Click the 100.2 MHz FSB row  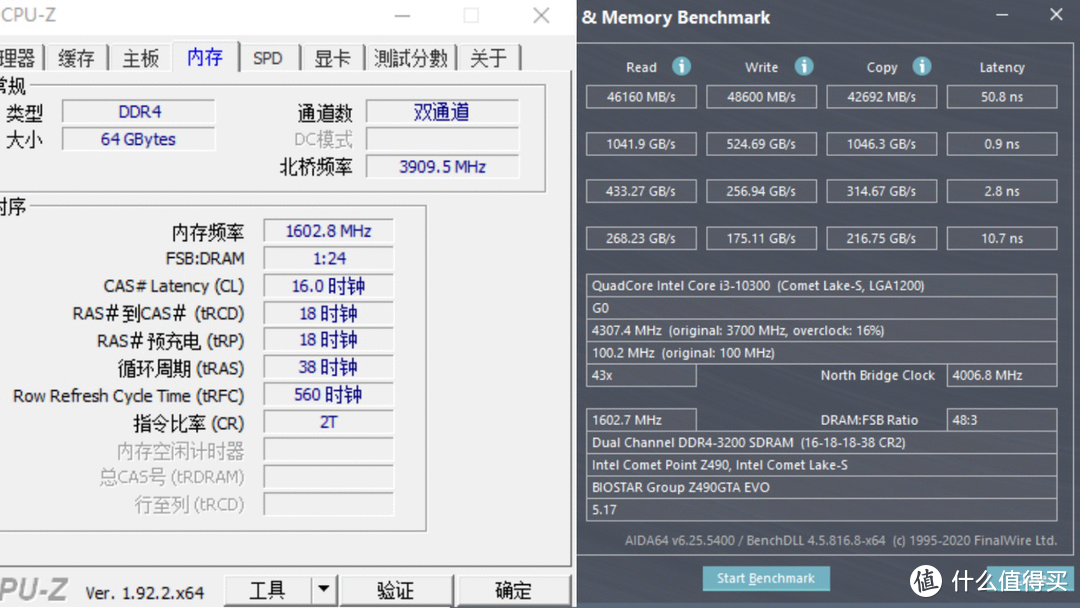coord(822,353)
